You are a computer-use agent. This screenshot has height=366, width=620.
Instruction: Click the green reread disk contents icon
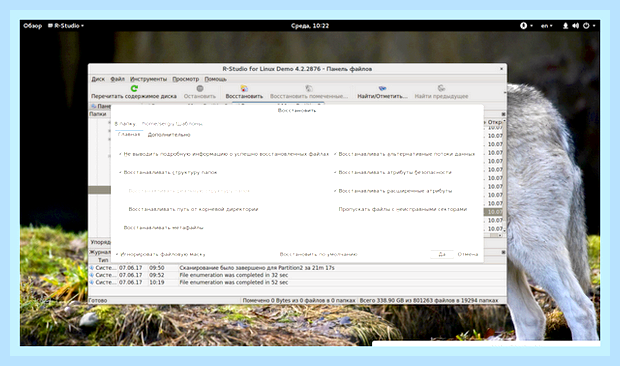point(134,88)
